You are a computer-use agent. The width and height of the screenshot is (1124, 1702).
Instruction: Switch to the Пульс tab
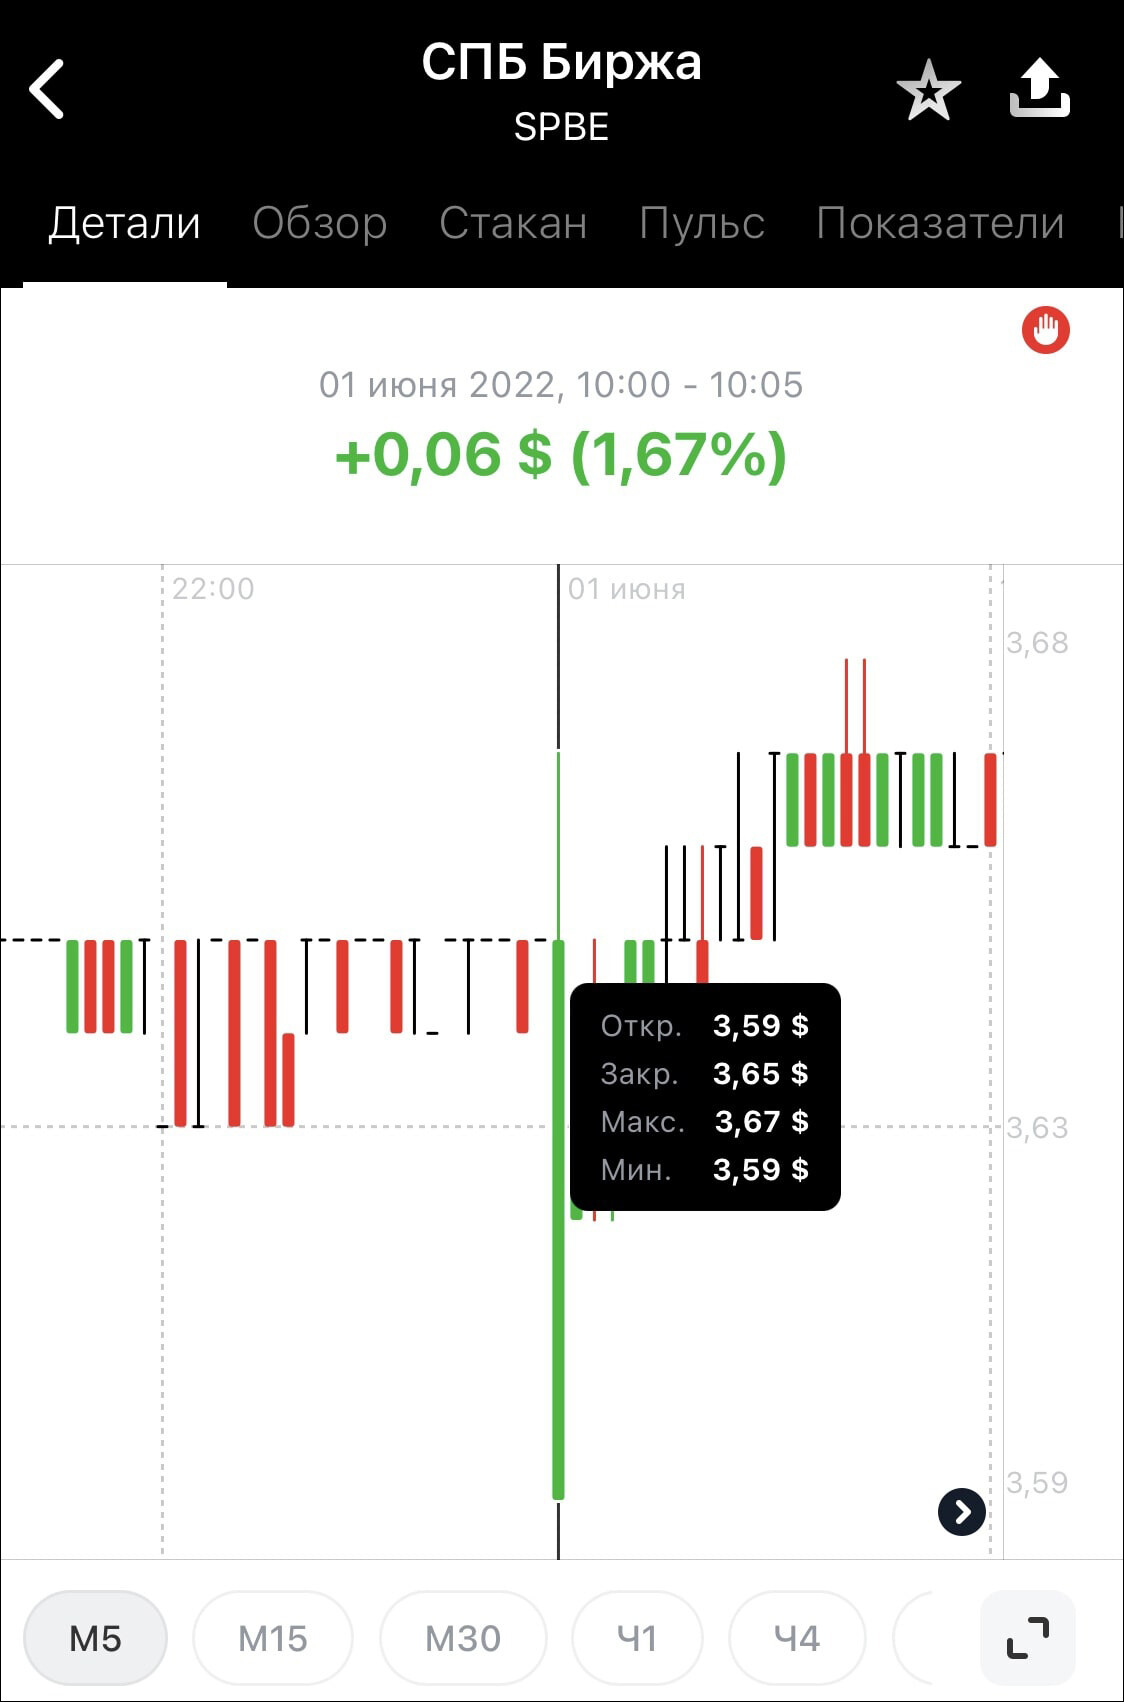tap(702, 223)
